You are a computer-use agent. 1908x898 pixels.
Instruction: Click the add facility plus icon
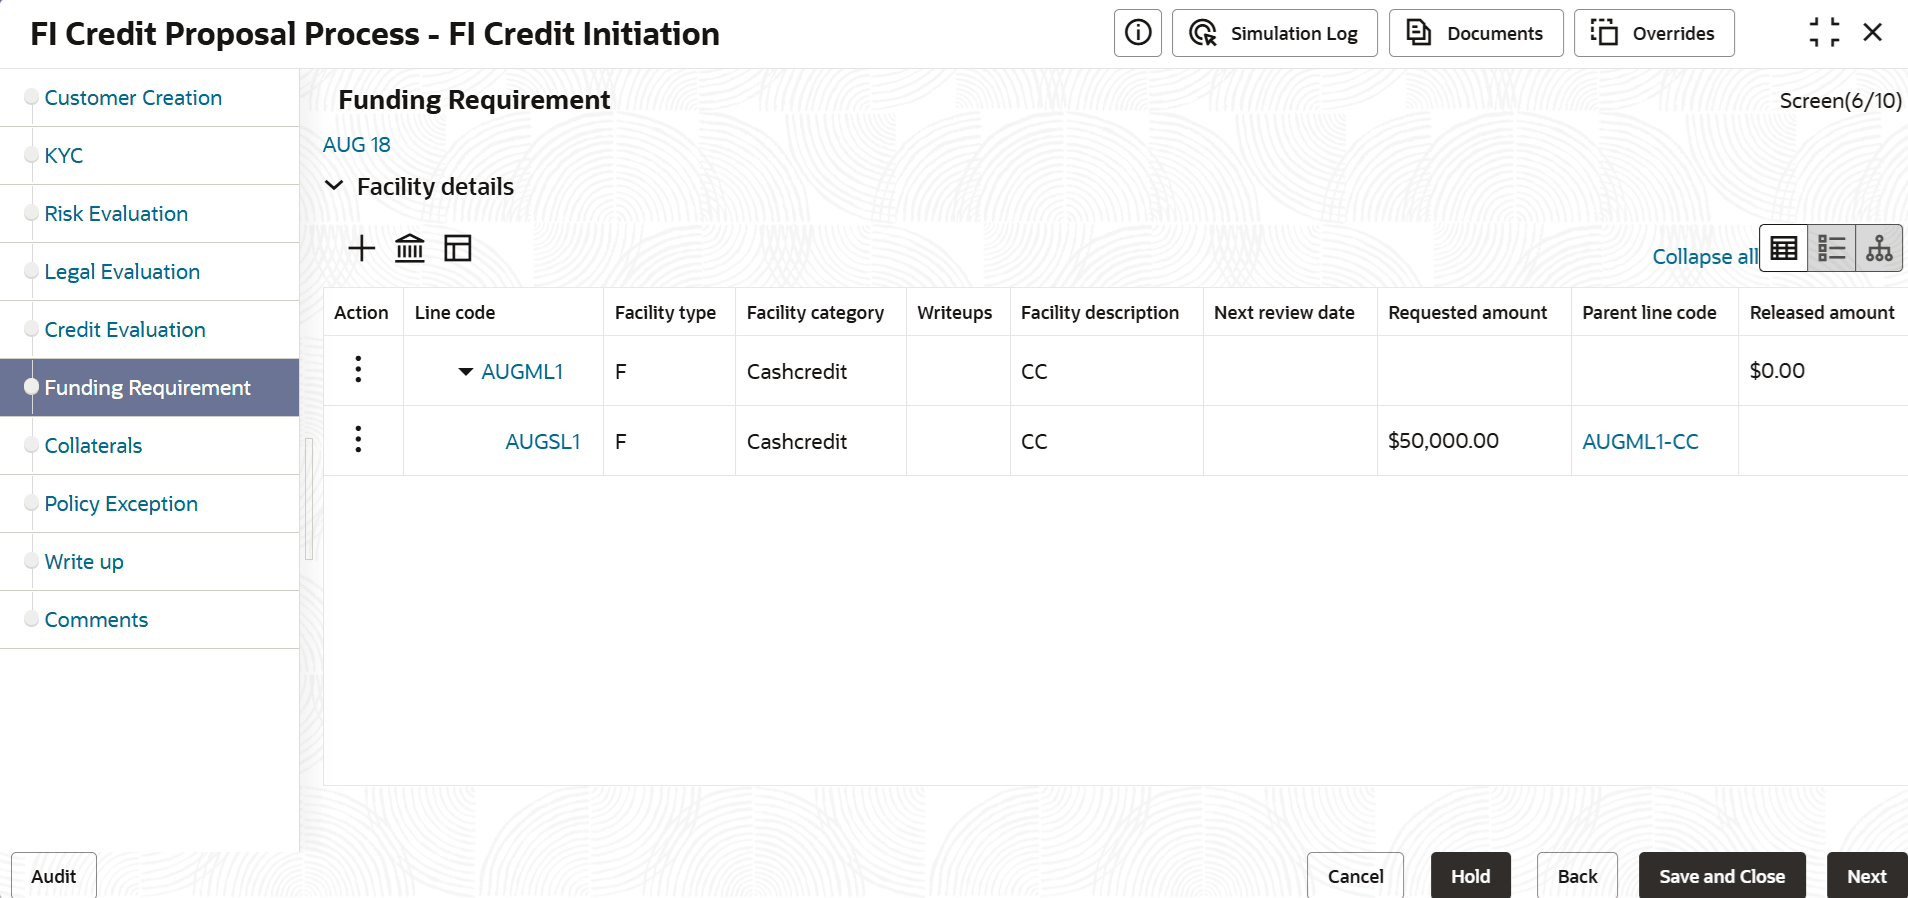[361, 248]
